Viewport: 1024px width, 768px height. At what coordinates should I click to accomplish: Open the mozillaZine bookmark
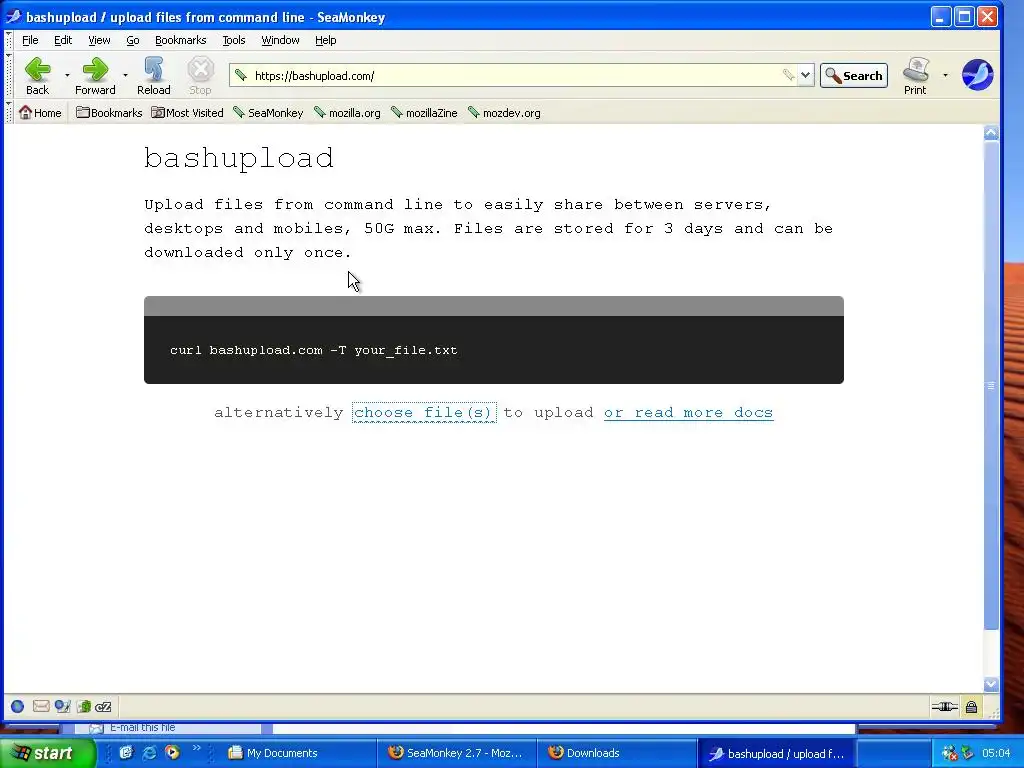[x=424, y=112]
